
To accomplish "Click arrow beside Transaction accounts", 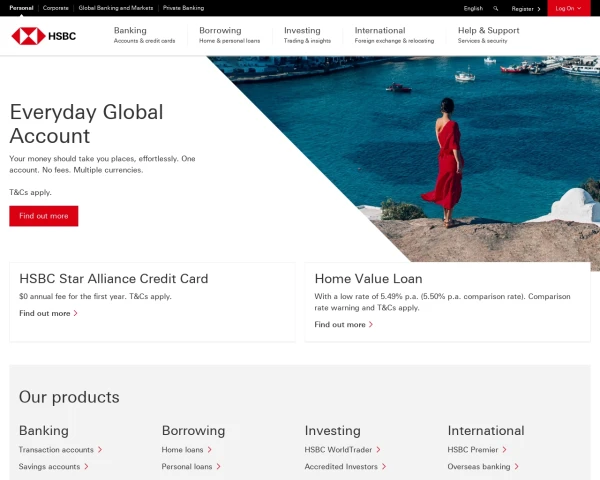I will pos(100,449).
